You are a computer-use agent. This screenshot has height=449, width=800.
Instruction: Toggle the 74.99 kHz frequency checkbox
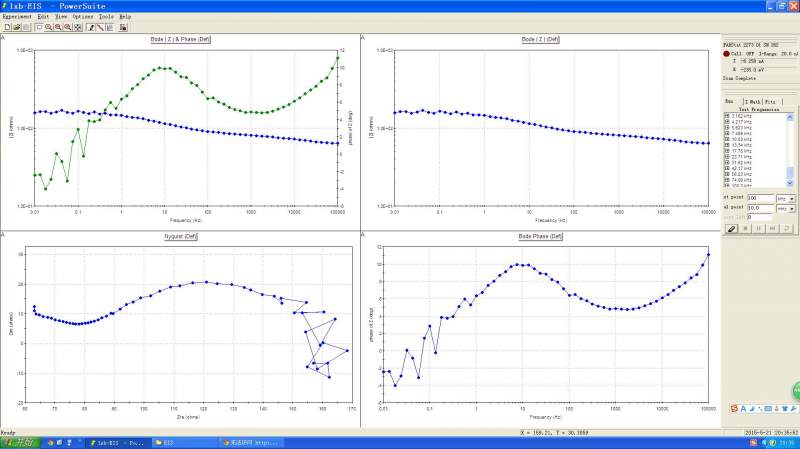[x=727, y=180]
